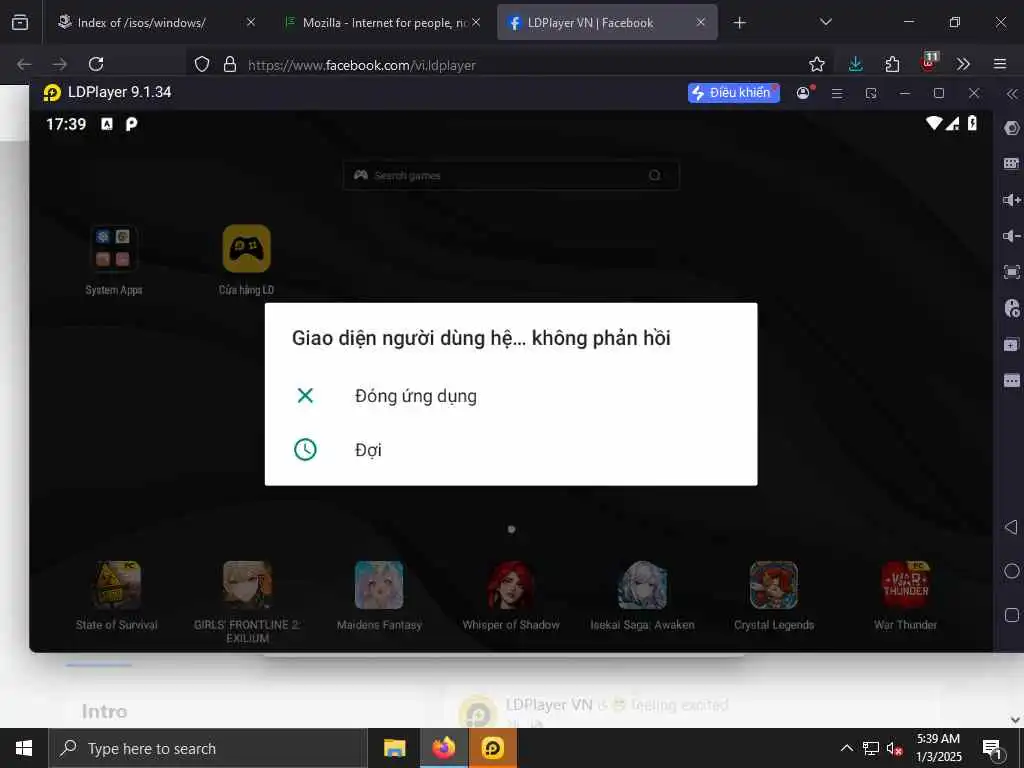1024x768 pixels.
Task: Decrease volume in LDPlayer sidebar
Action: pyautogui.click(x=1012, y=236)
